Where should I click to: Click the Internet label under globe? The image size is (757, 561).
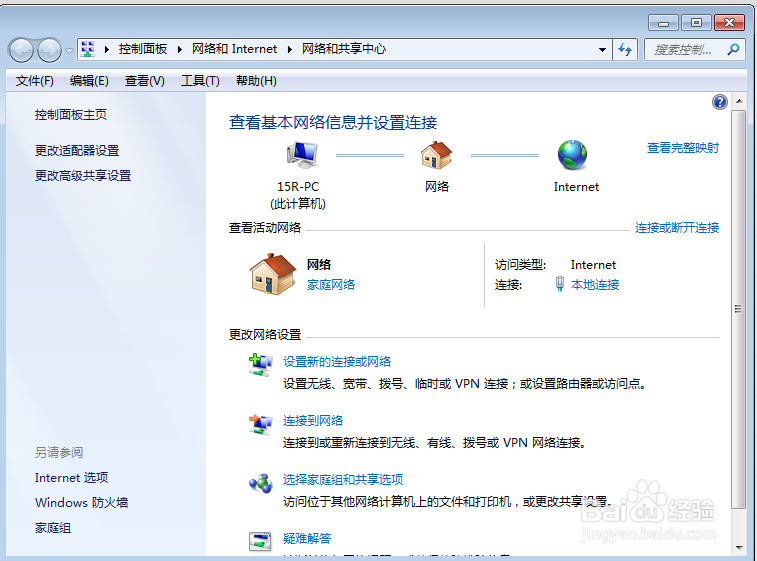tap(576, 187)
